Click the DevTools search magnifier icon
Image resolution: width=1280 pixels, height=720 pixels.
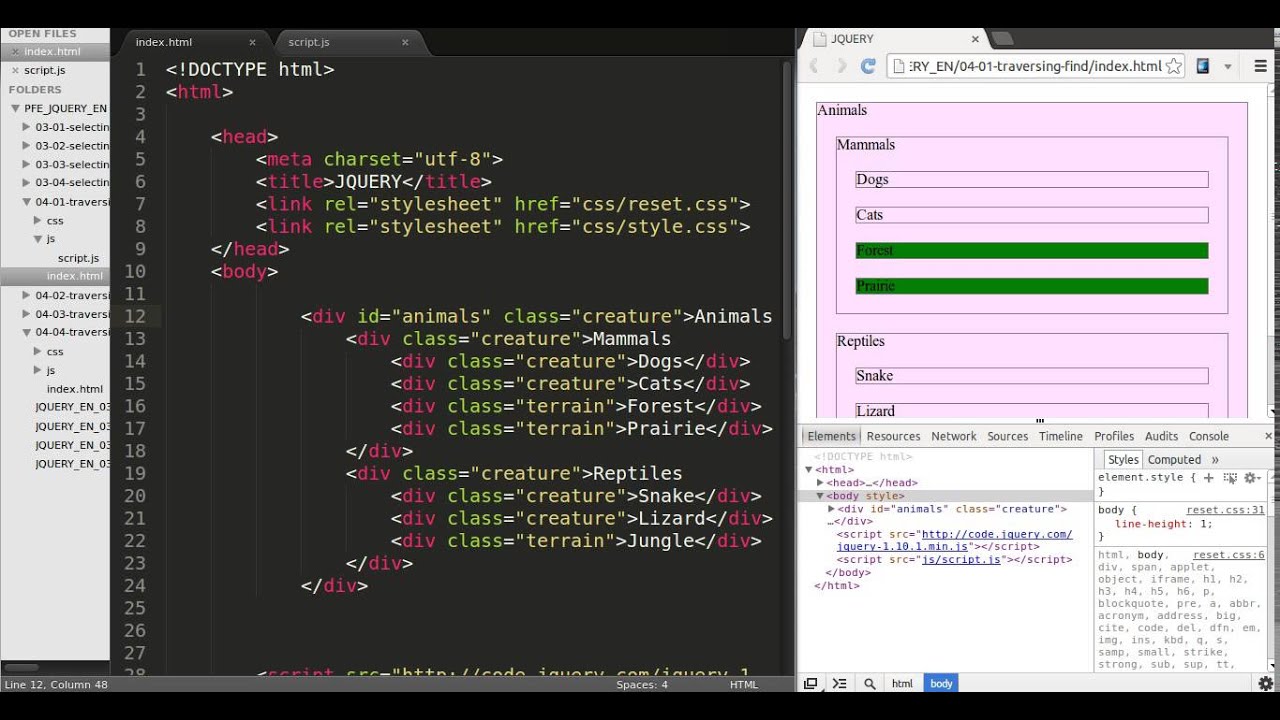coord(870,683)
